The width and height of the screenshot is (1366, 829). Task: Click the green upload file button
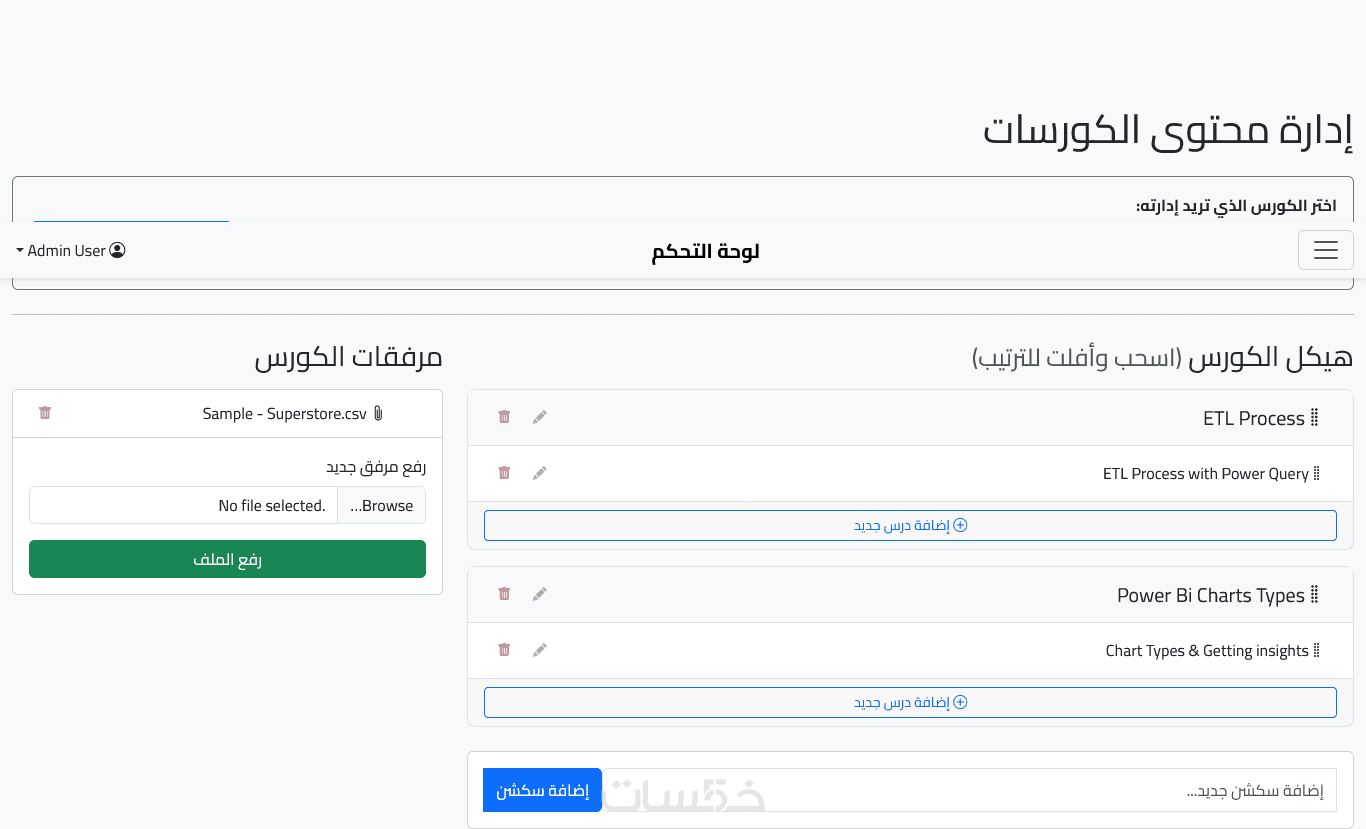227,559
